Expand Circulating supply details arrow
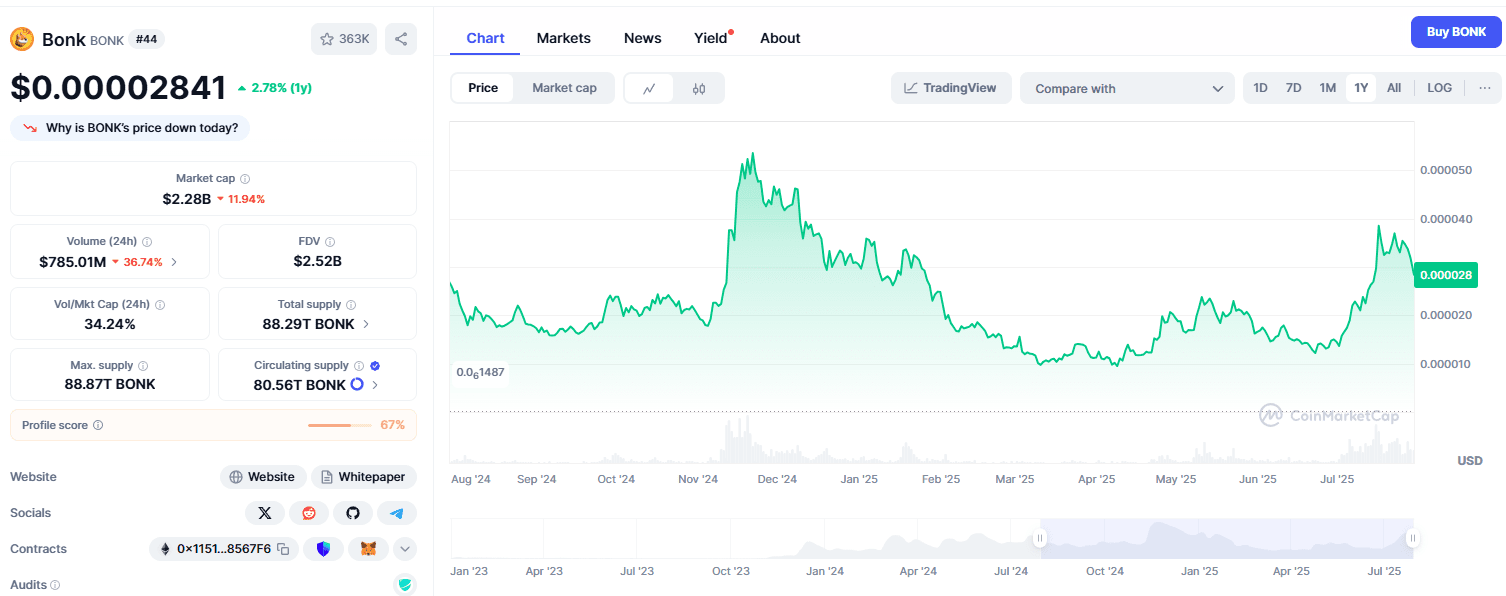Image resolution: width=1506 pixels, height=596 pixels. point(375,385)
